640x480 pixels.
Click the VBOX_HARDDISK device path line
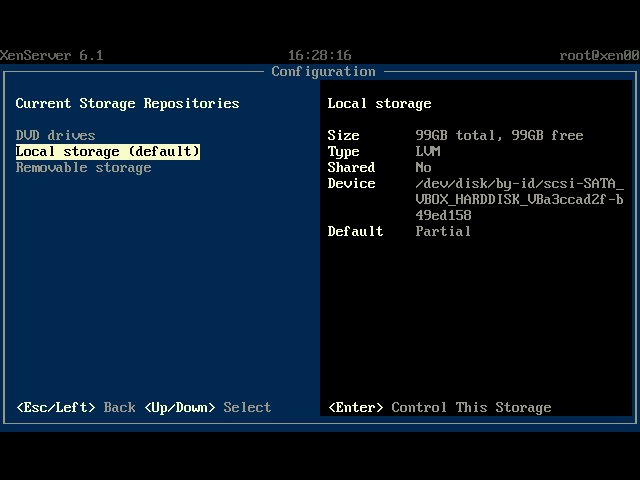(x=519, y=200)
